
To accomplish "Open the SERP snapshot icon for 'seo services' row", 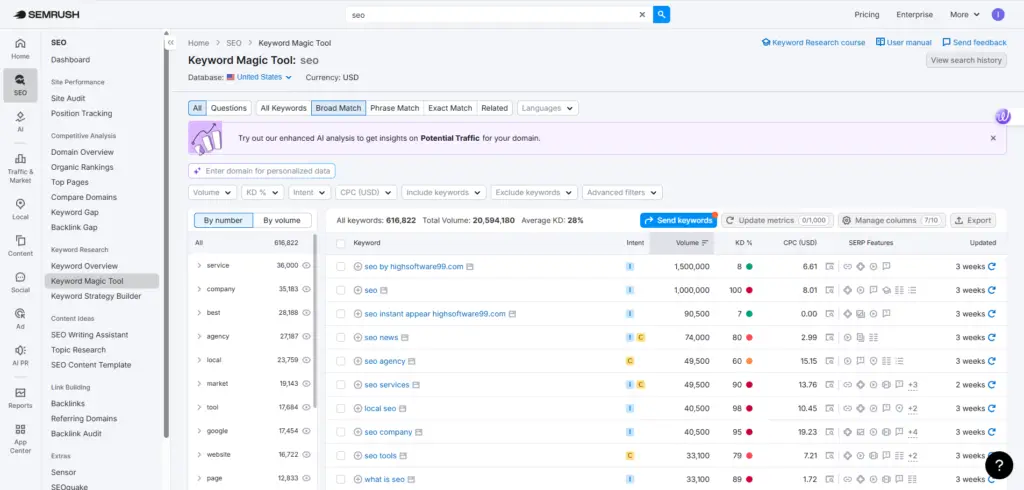I will (829, 385).
